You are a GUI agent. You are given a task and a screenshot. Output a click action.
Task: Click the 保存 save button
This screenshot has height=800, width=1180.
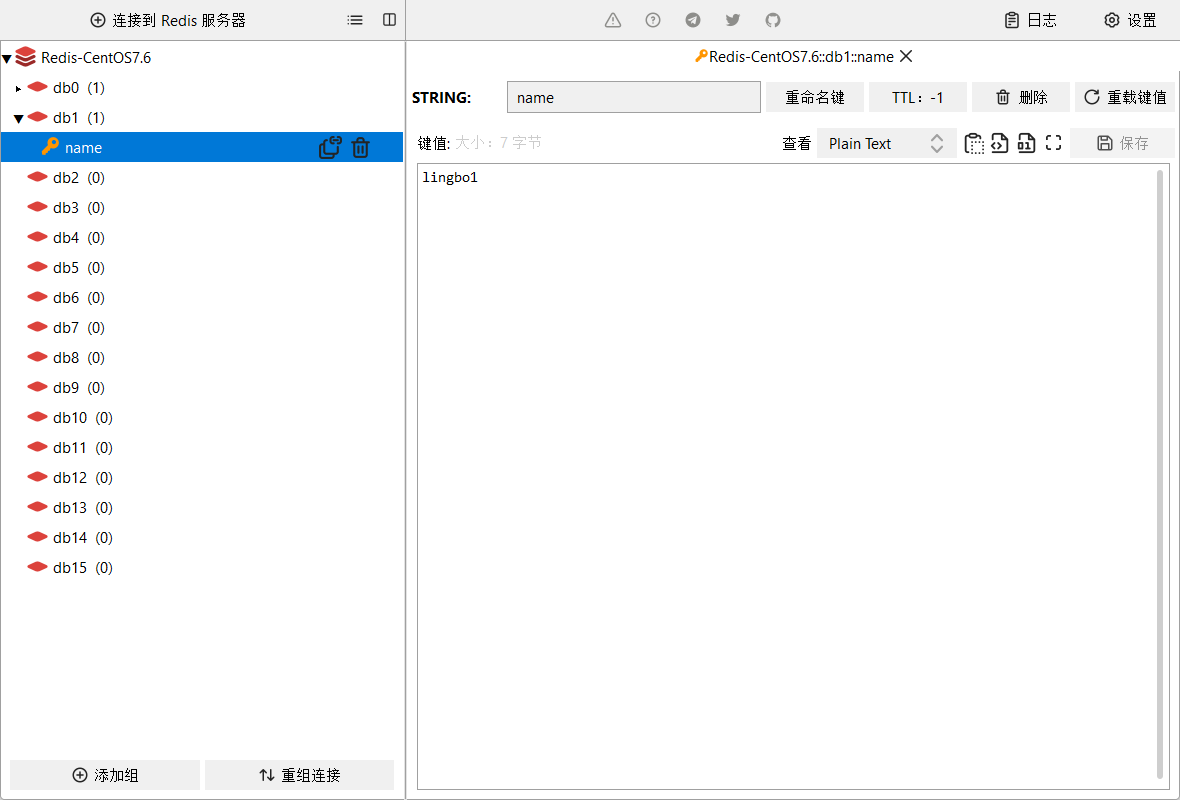(1122, 143)
